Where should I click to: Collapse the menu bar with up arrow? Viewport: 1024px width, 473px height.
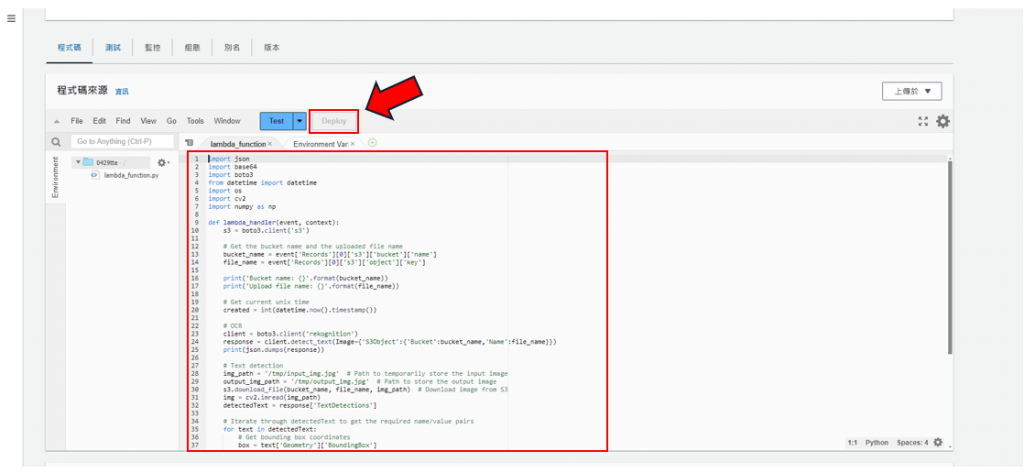[57, 122]
